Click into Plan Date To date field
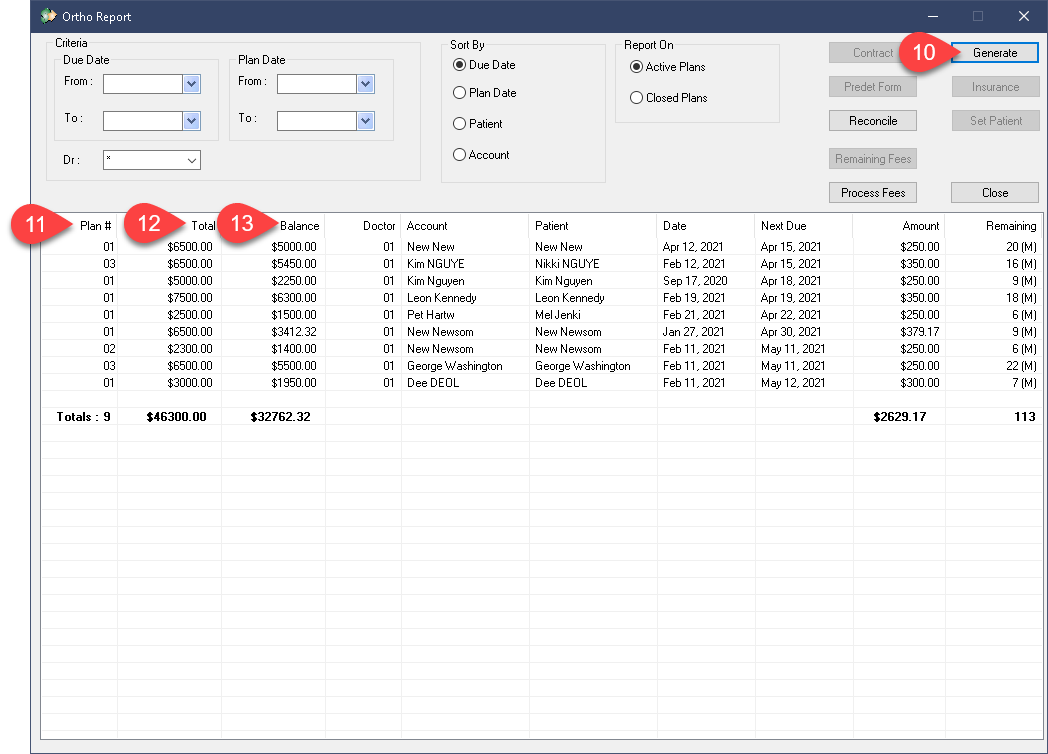 317,121
